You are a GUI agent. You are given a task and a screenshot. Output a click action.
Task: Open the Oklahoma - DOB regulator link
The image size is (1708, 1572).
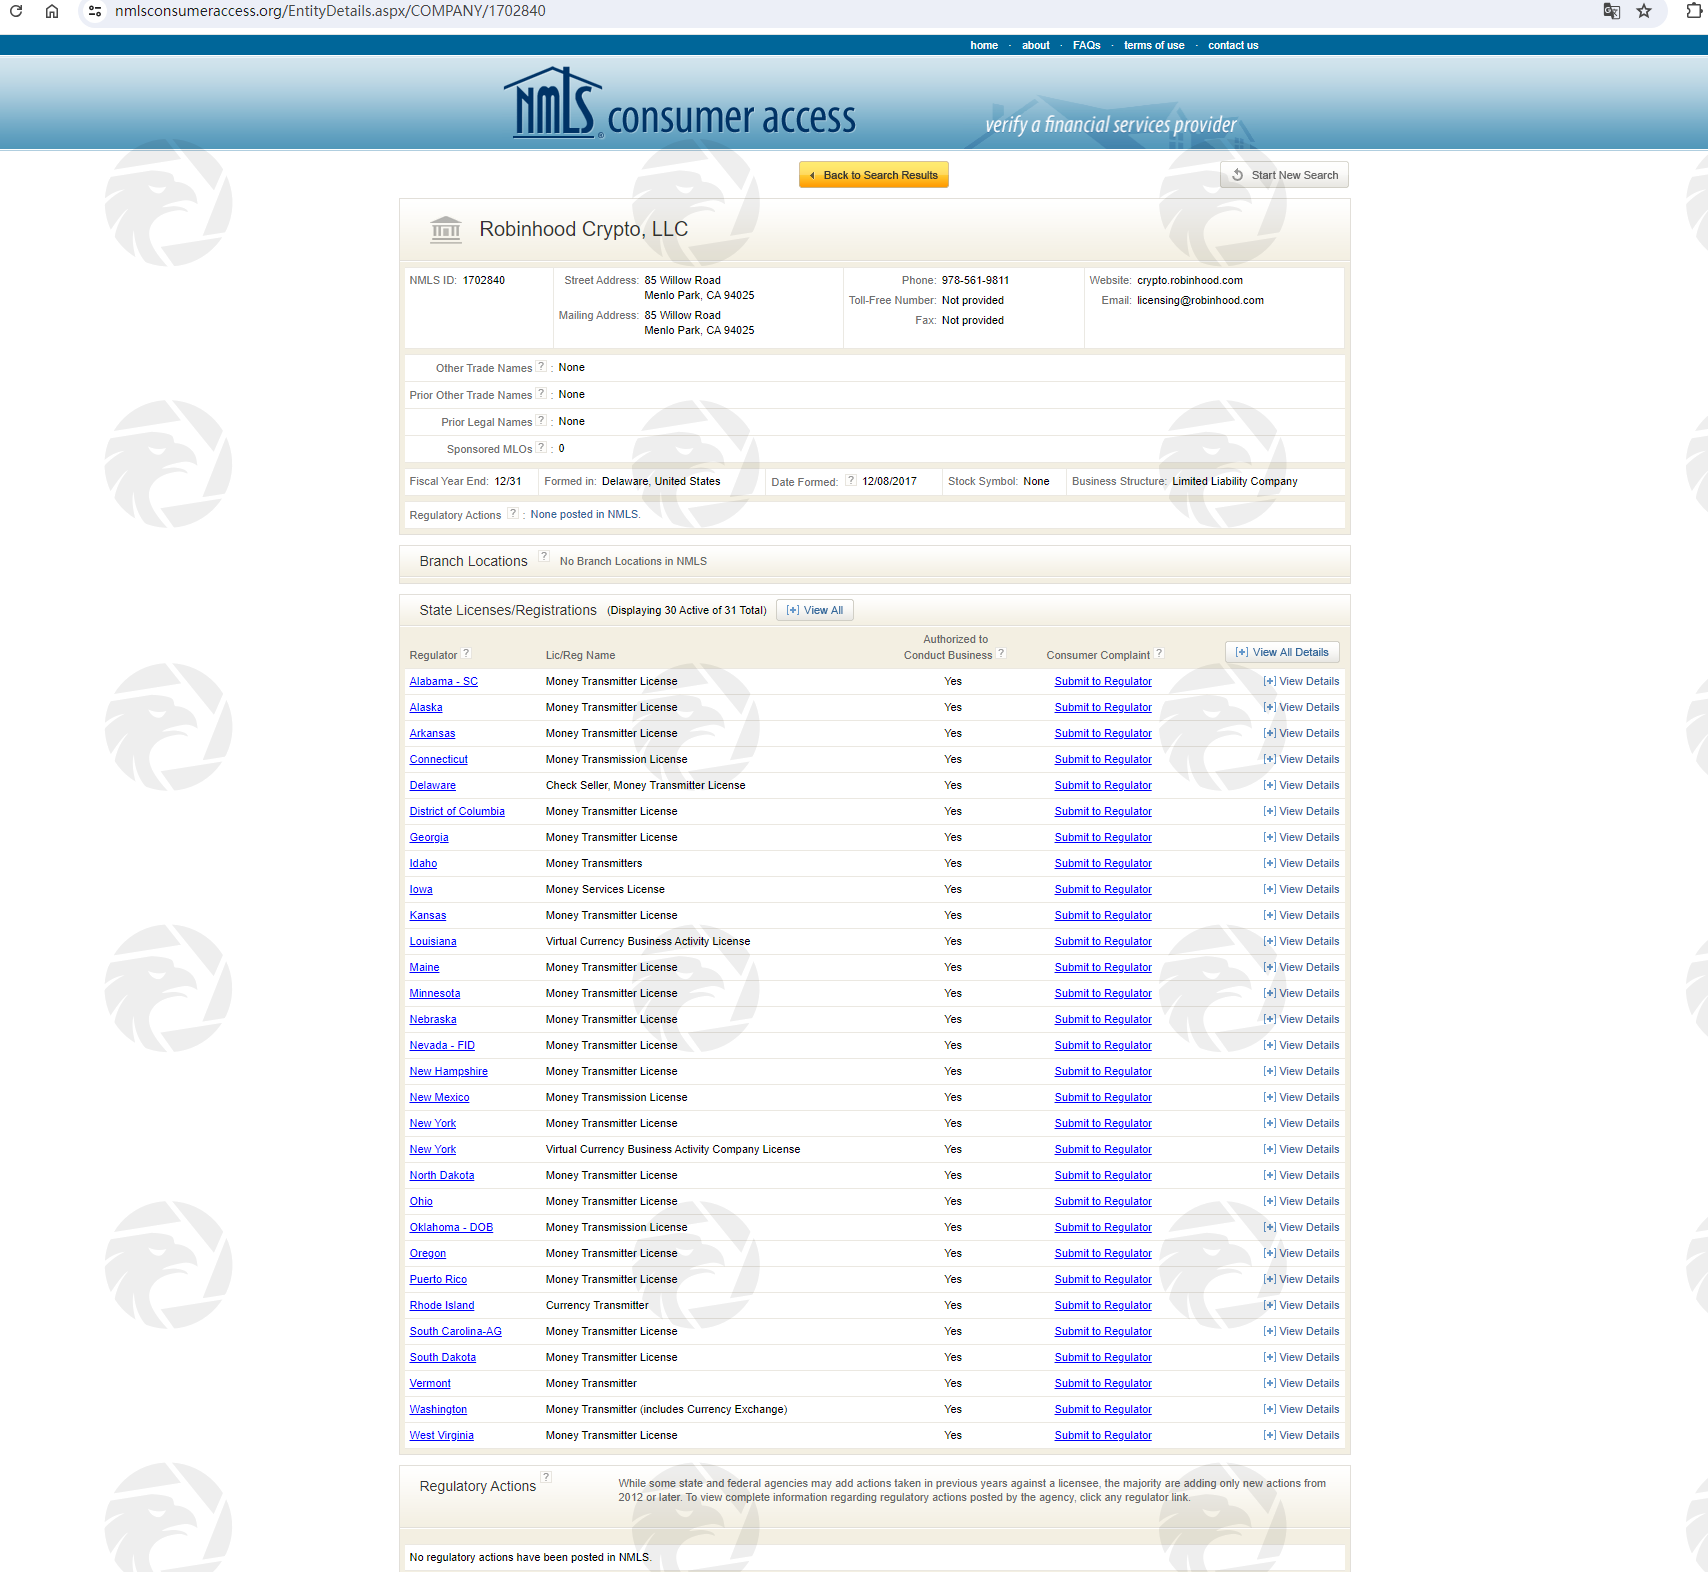(451, 1227)
